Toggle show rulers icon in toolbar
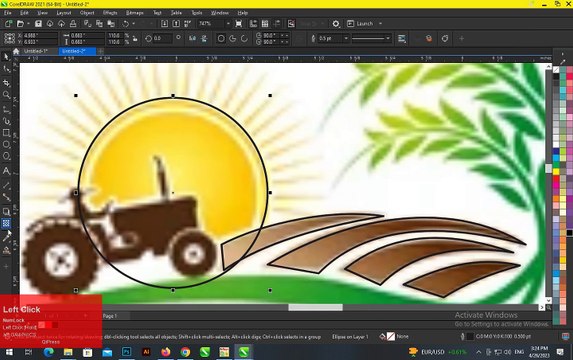Screen dimensions: 573x360 click(253, 24)
